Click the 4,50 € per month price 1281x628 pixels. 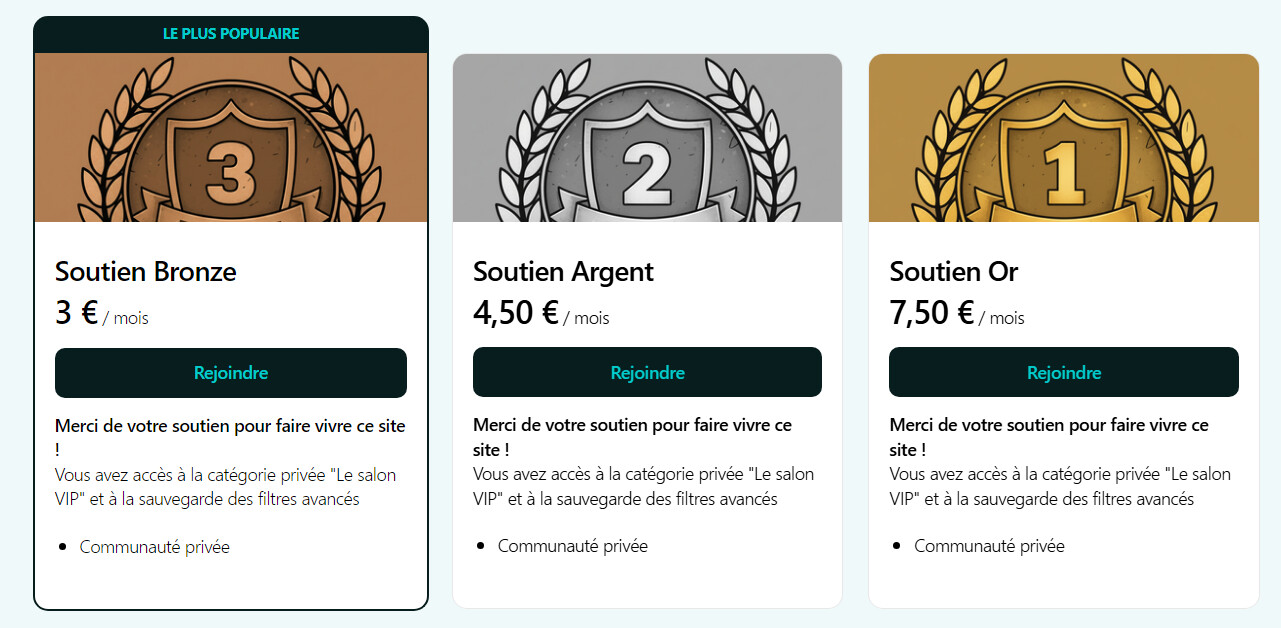[540, 315]
